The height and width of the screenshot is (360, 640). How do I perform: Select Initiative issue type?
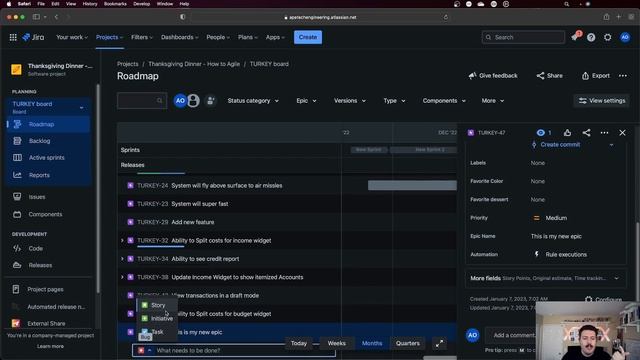point(157,318)
